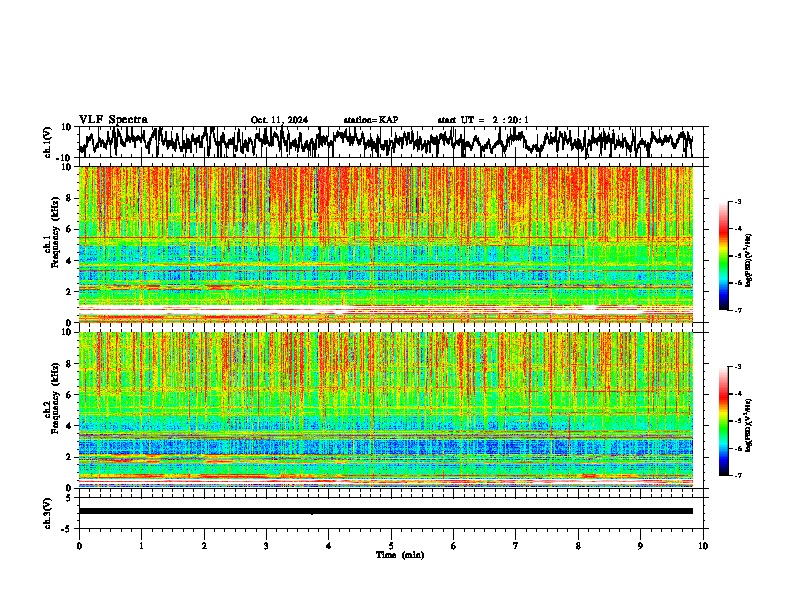792x612 pixels.
Task: Click the 8 kHz tick label on ch.1 frequency axis
Action: coord(69,198)
